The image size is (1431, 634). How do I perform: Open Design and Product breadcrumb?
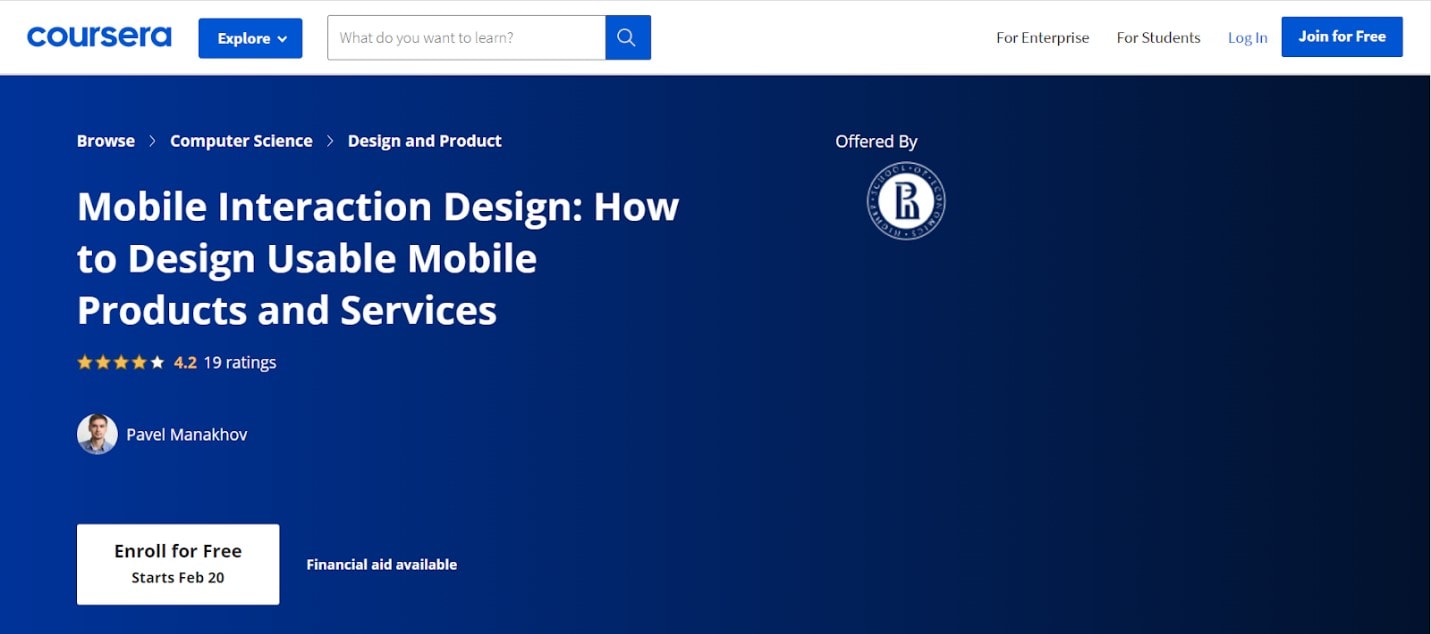click(x=425, y=141)
